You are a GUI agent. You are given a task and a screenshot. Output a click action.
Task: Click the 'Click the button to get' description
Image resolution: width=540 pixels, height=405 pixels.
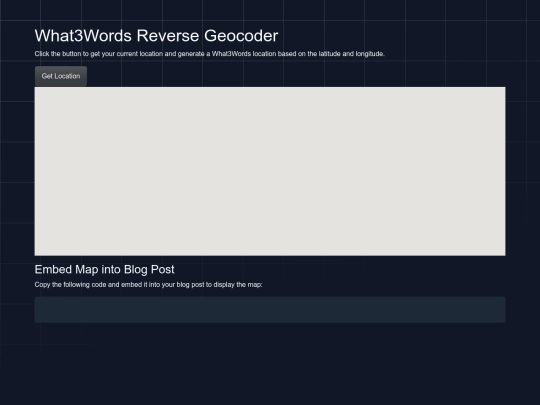[209, 54]
